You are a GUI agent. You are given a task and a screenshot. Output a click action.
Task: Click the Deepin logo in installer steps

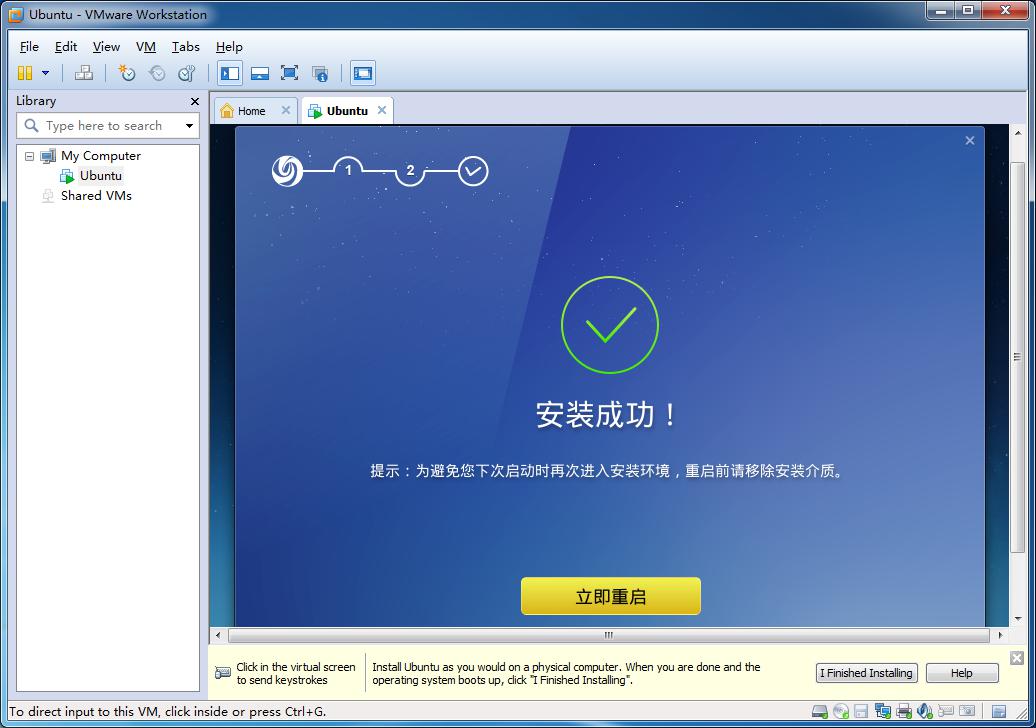click(x=287, y=171)
